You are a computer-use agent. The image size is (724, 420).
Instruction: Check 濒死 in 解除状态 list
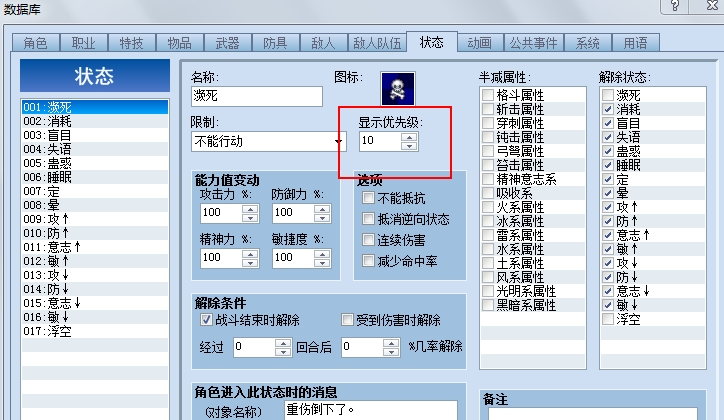[608, 95]
